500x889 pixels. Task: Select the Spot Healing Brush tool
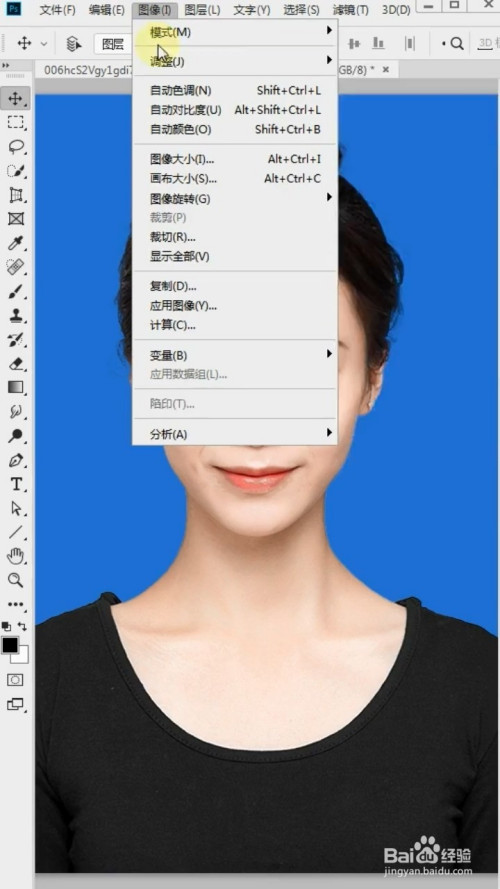(x=15, y=267)
